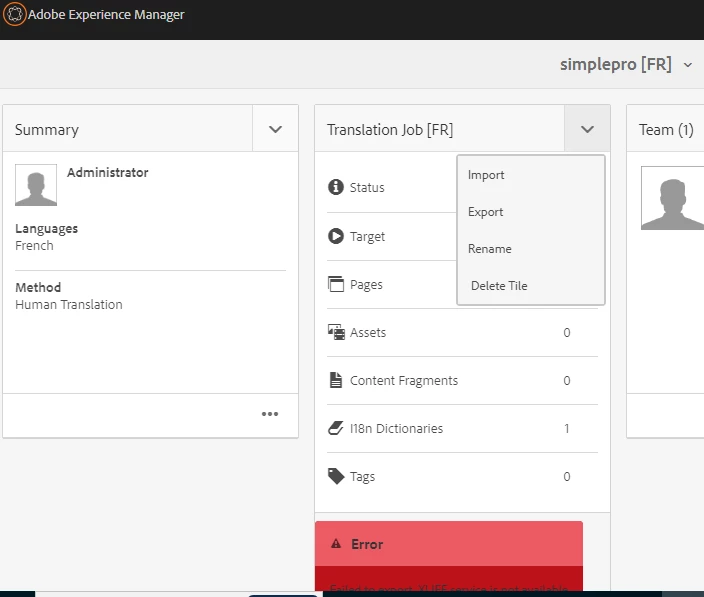Click the Translation Job [FR] title
Image resolution: width=704 pixels, height=597 pixels.
point(390,130)
